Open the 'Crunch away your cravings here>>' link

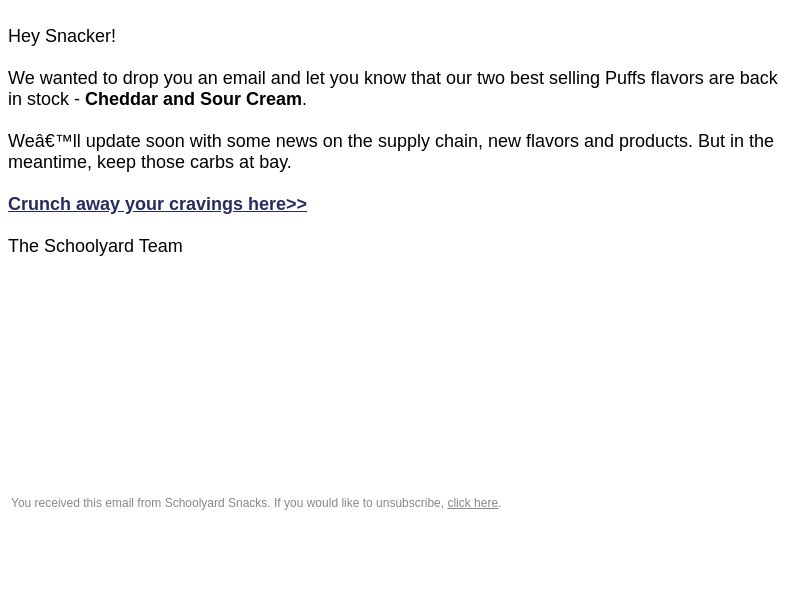(x=157, y=204)
